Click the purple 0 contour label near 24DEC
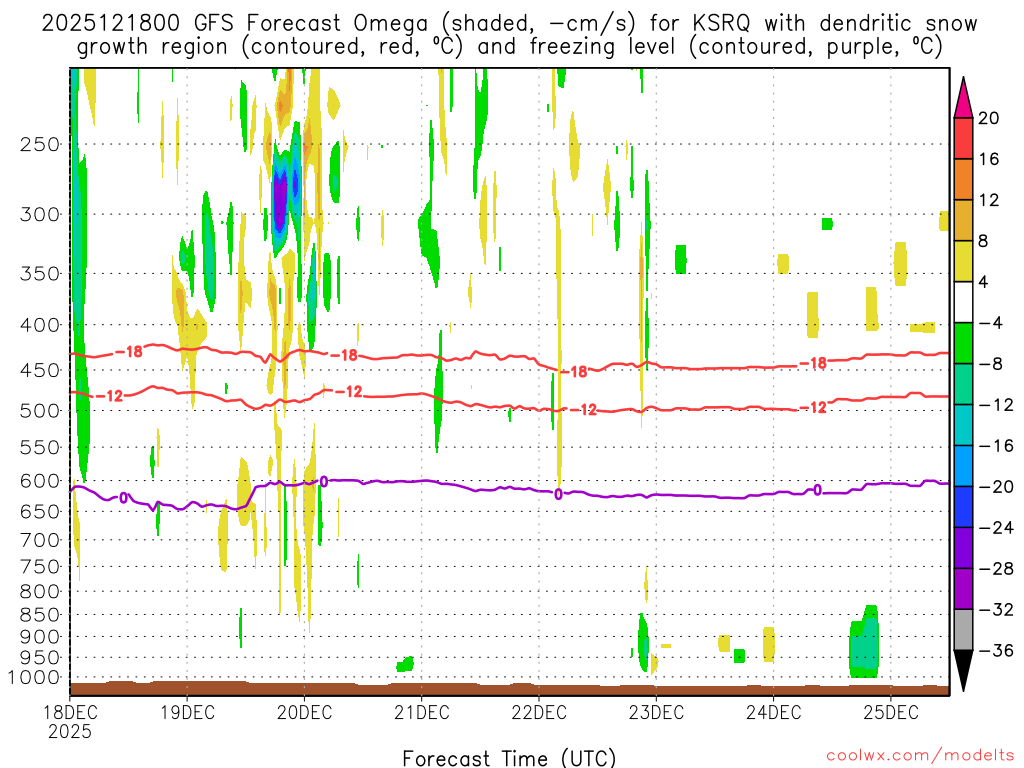Screen dimensions: 1024x768 817,490
